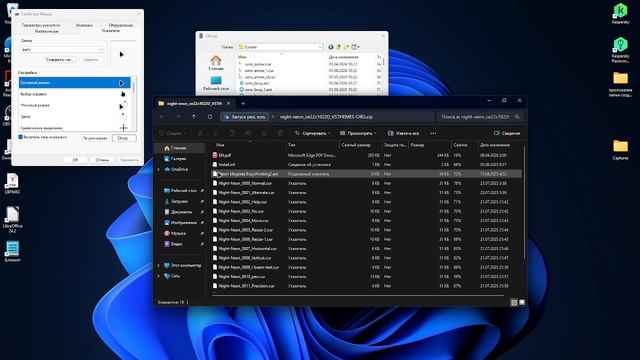Screen dimensions: 640x360
Task: Select the night-neon Explorer tab
Action: 194,104
